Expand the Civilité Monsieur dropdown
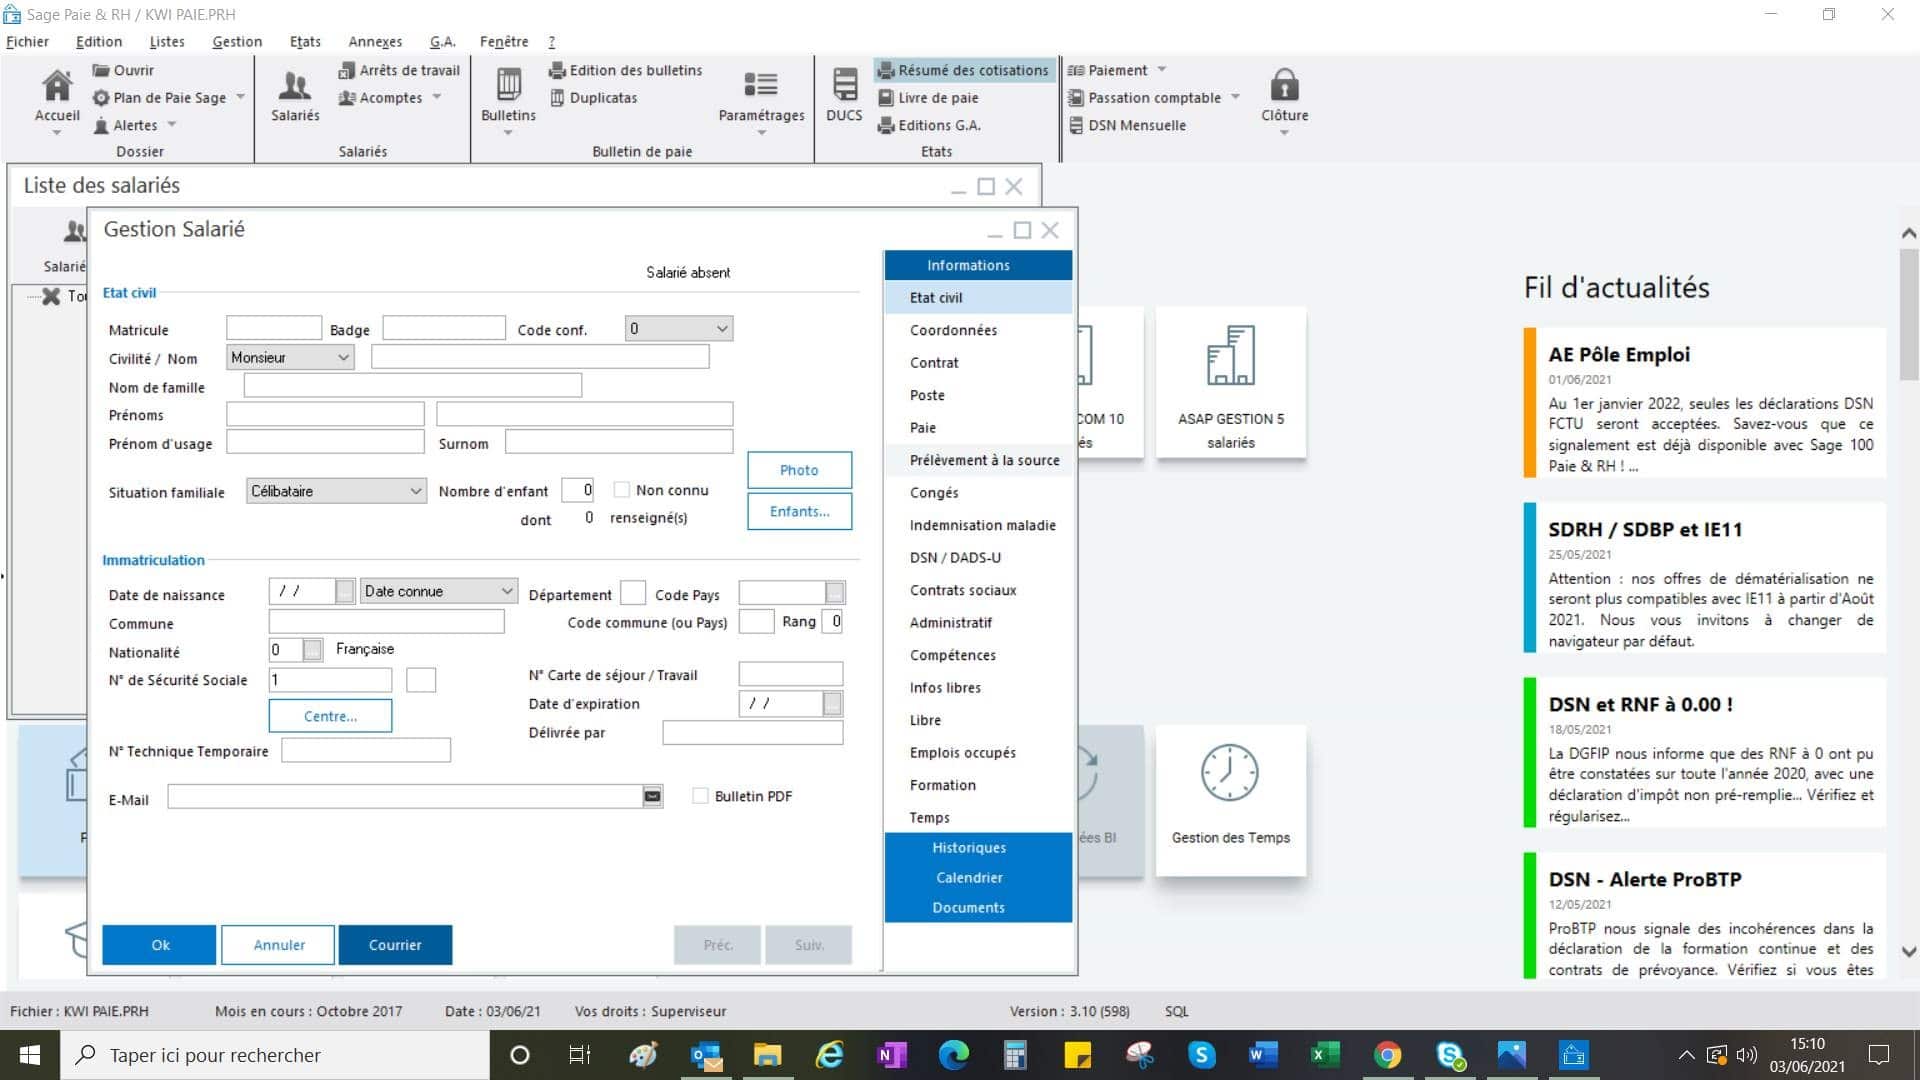The width and height of the screenshot is (1920, 1080). (x=343, y=358)
